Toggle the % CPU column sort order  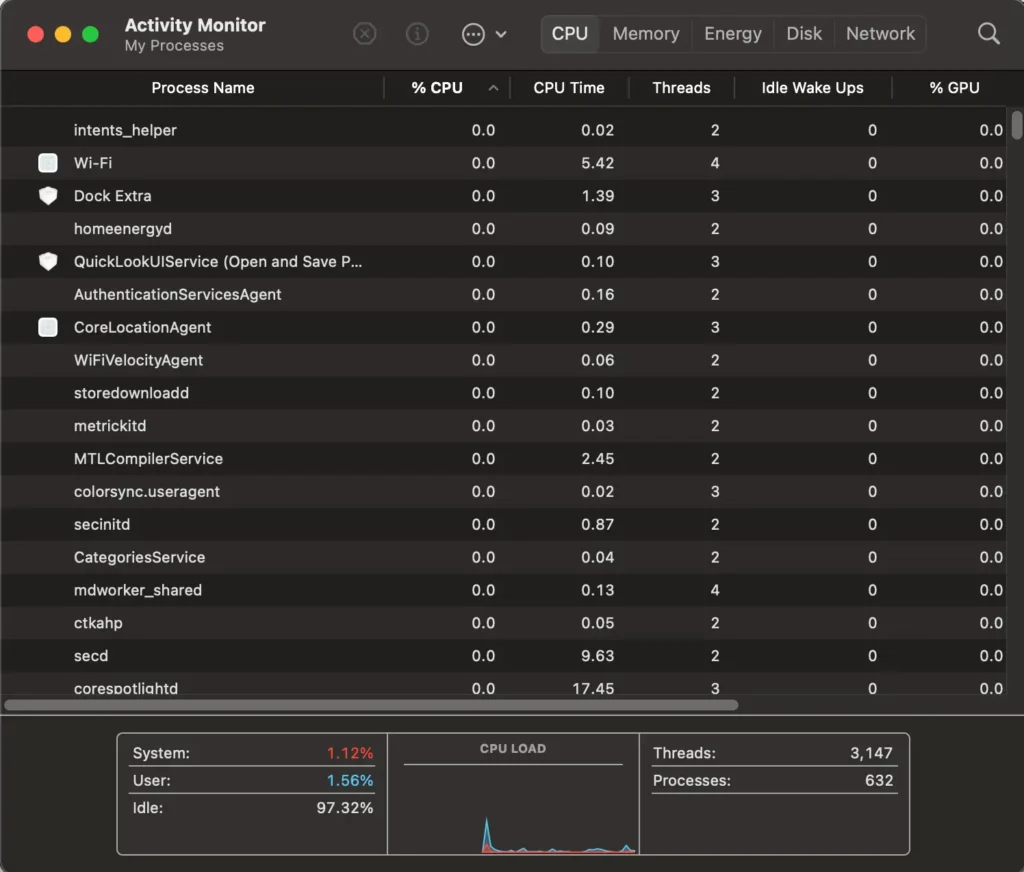click(436, 88)
